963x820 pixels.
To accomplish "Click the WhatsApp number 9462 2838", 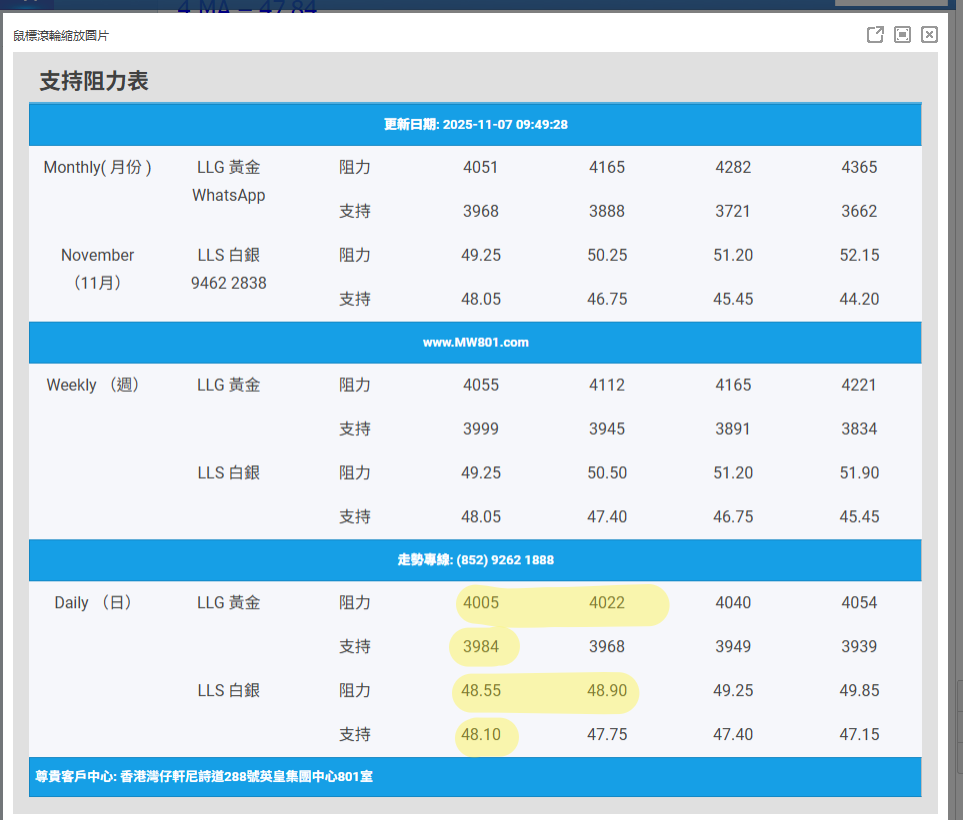I will pos(229,283).
